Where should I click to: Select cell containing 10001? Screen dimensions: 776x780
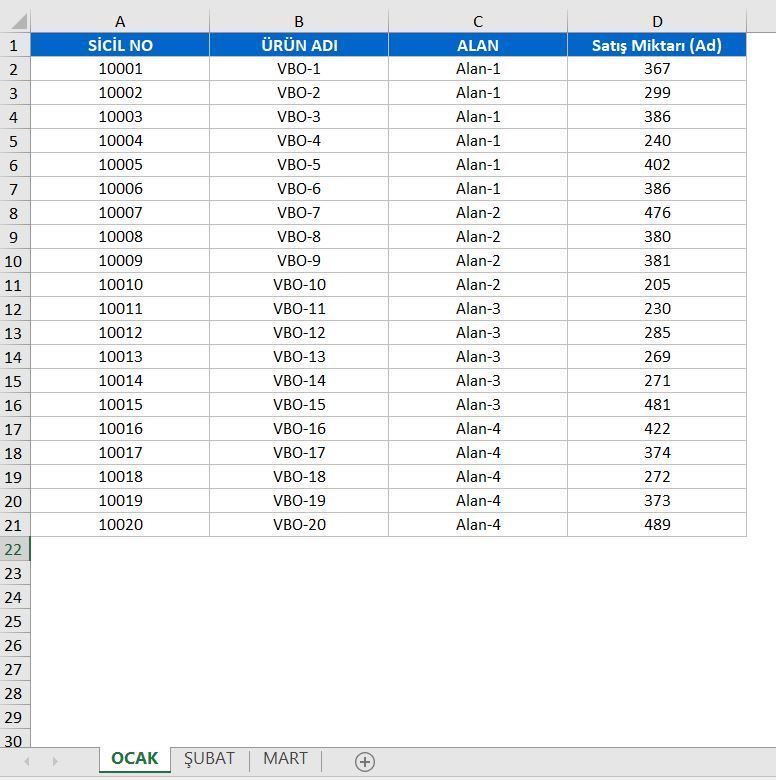(x=120, y=69)
